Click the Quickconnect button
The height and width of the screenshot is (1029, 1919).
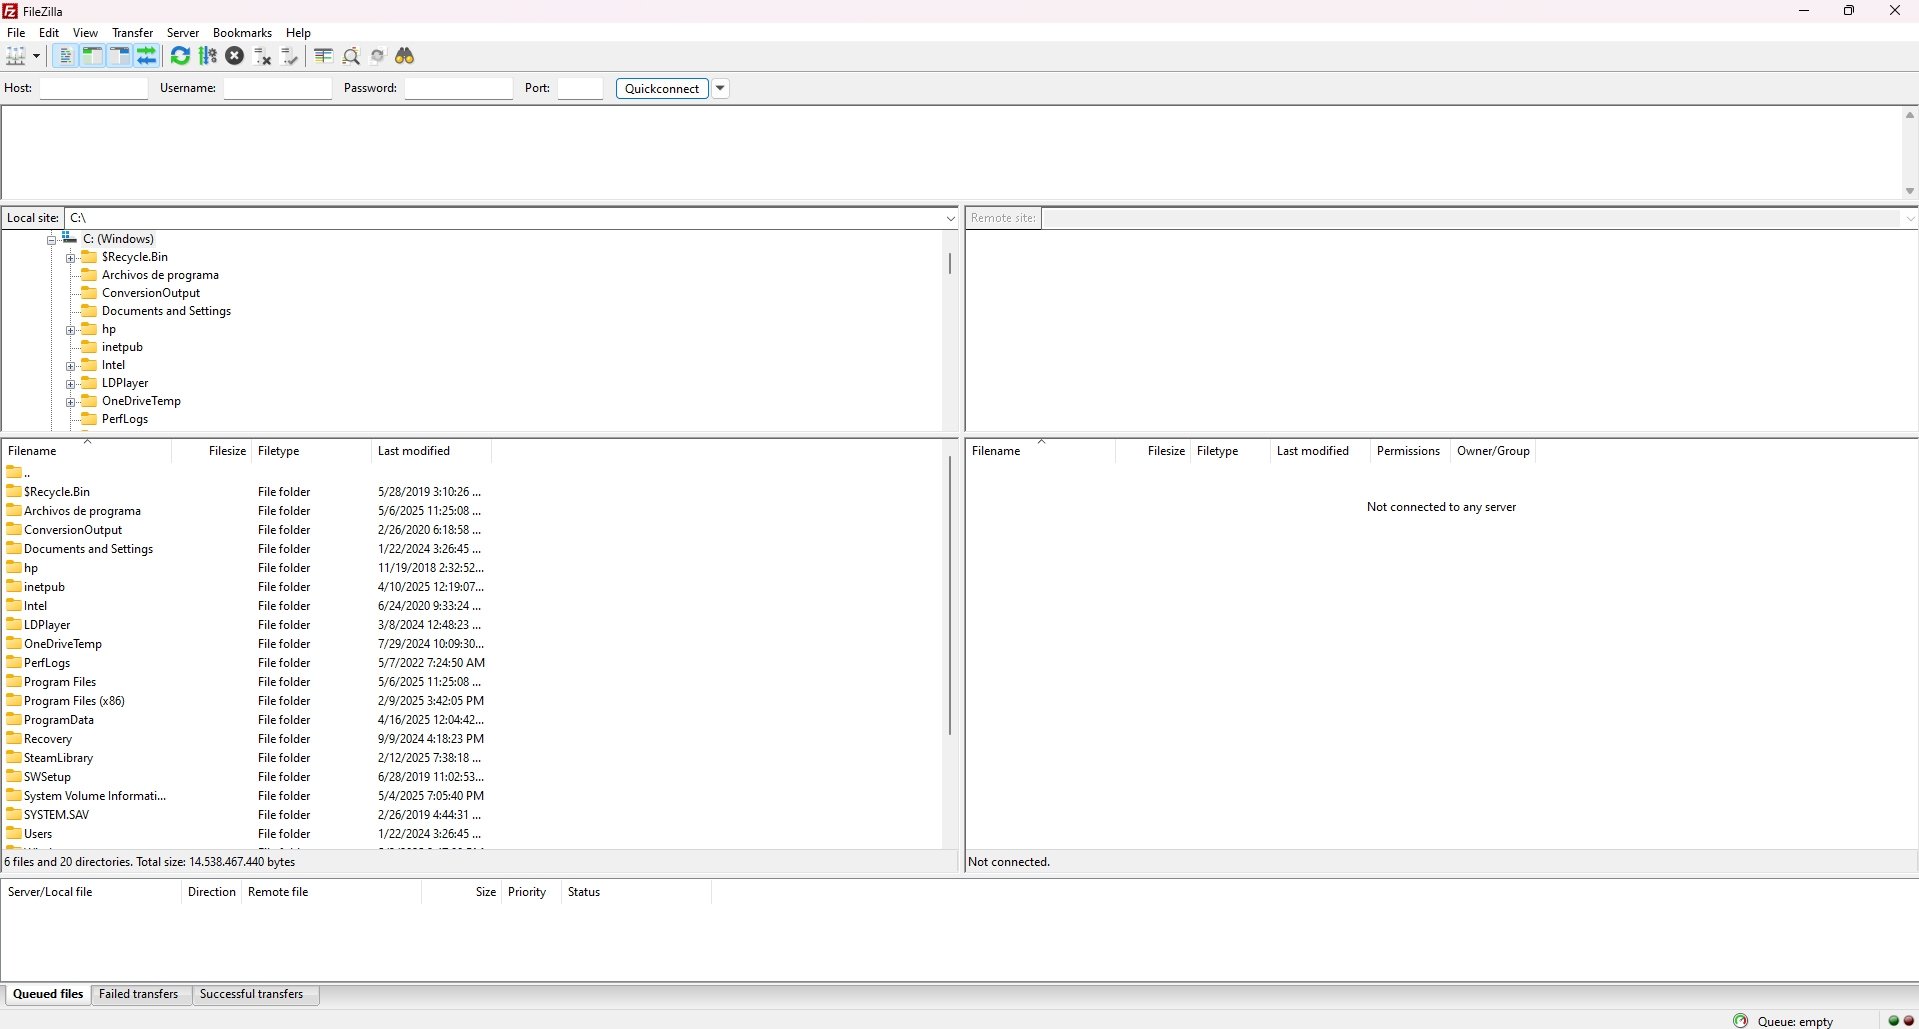662,88
